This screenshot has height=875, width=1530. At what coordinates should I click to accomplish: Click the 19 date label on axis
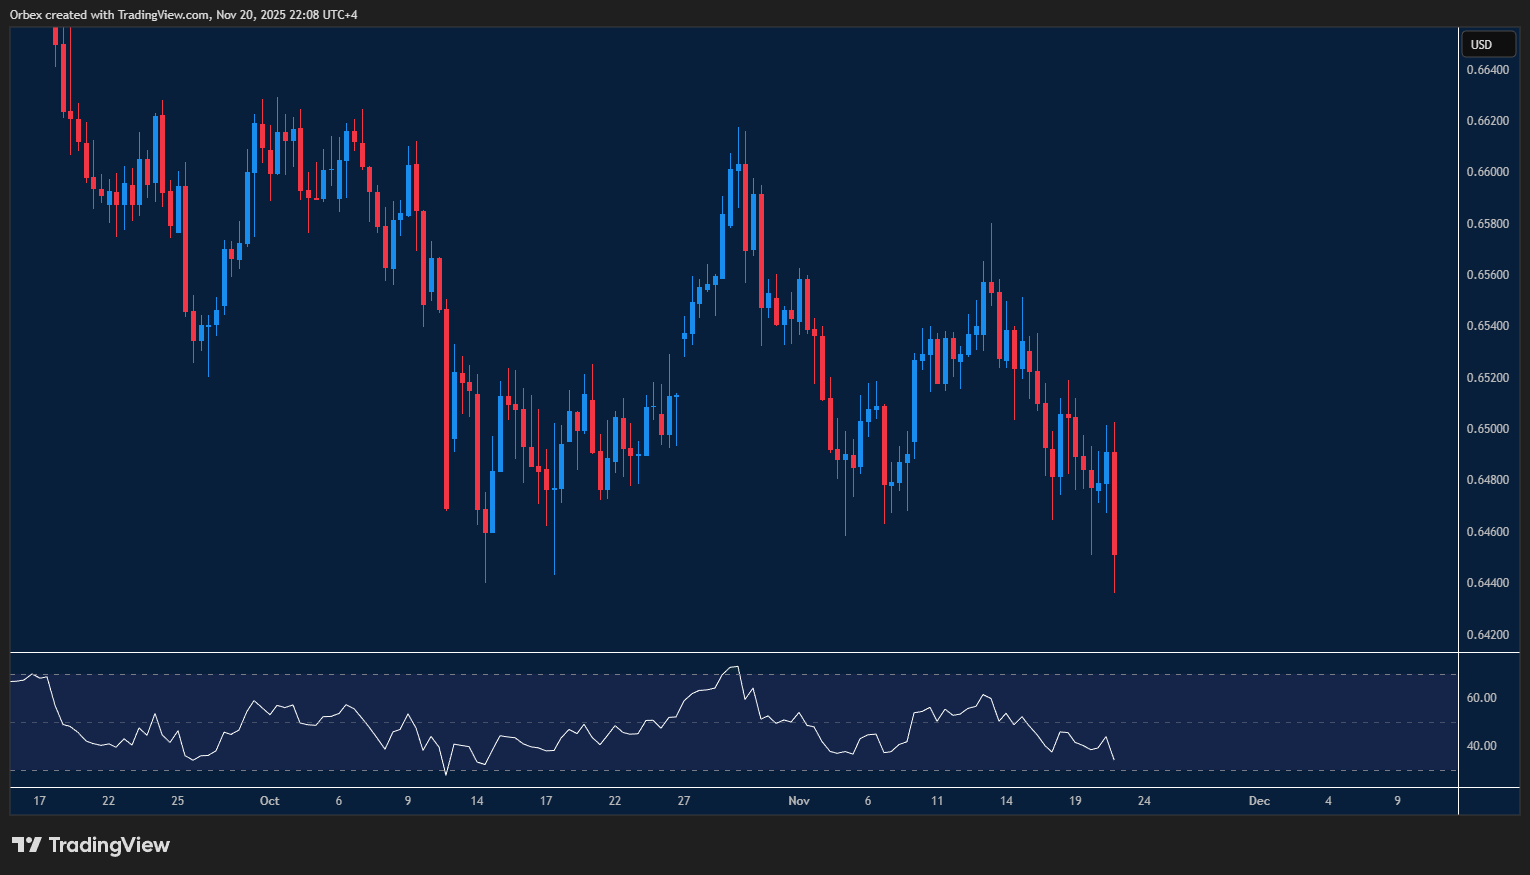pos(1074,800)
